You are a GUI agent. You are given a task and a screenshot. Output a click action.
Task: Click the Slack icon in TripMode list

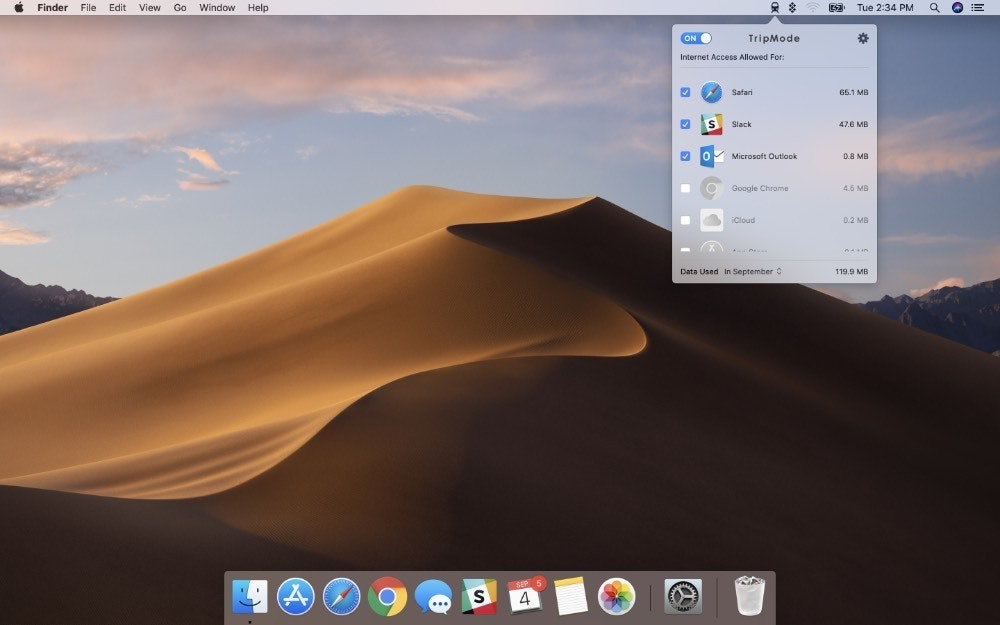711,124
